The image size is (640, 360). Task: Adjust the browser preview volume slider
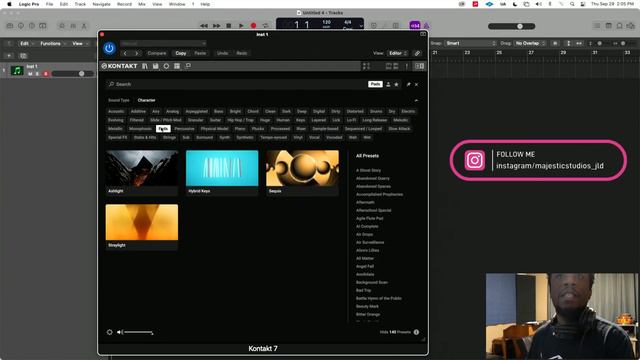tap(139, 332)
